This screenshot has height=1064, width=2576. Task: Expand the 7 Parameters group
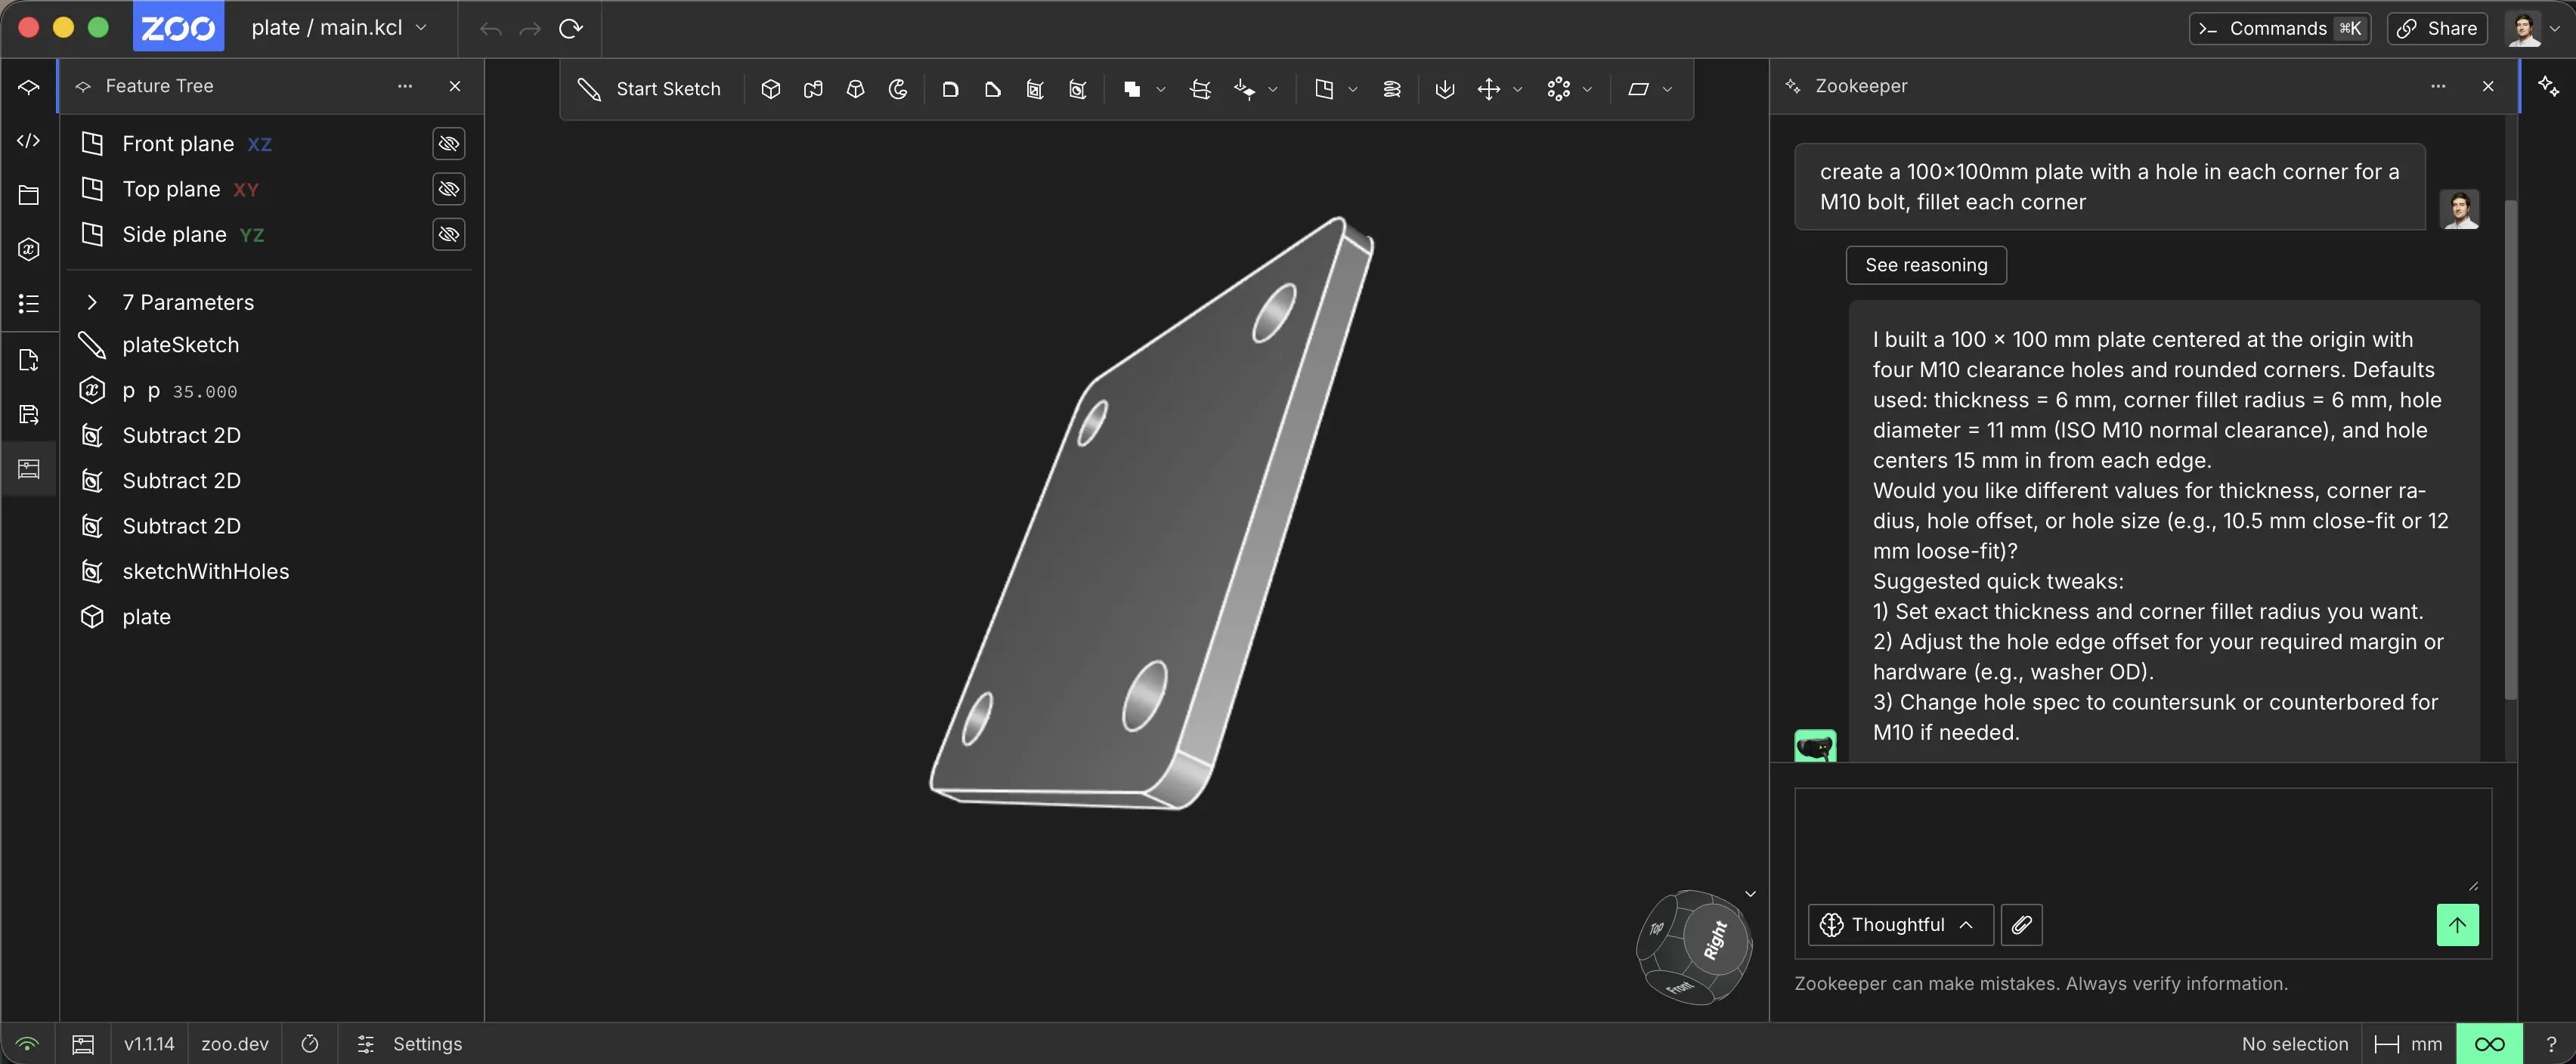pos(92,302)
